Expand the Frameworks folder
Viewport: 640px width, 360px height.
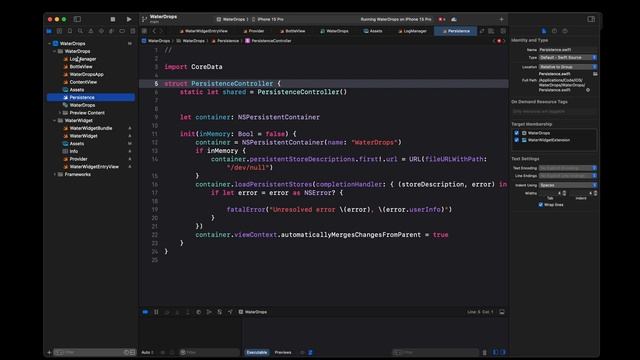click(x=55, y=174)
